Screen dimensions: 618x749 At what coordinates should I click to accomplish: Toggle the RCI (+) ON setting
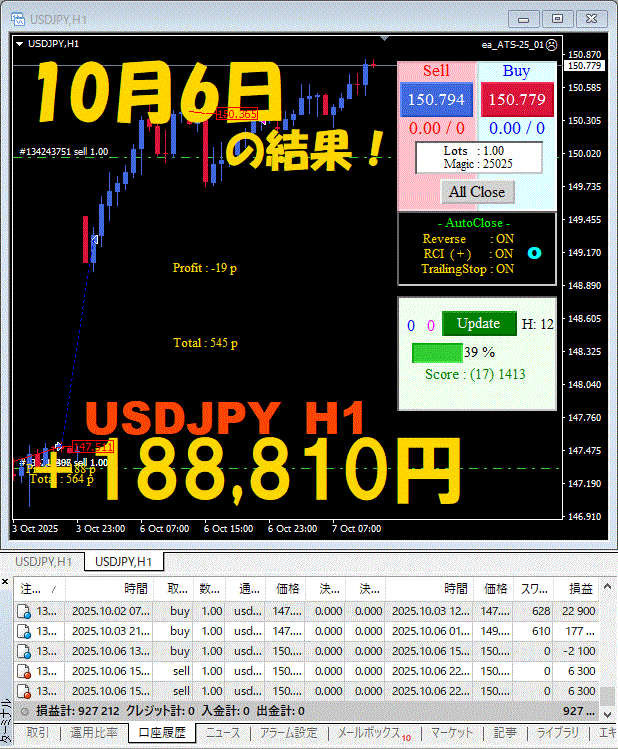[x=469, y=254]
